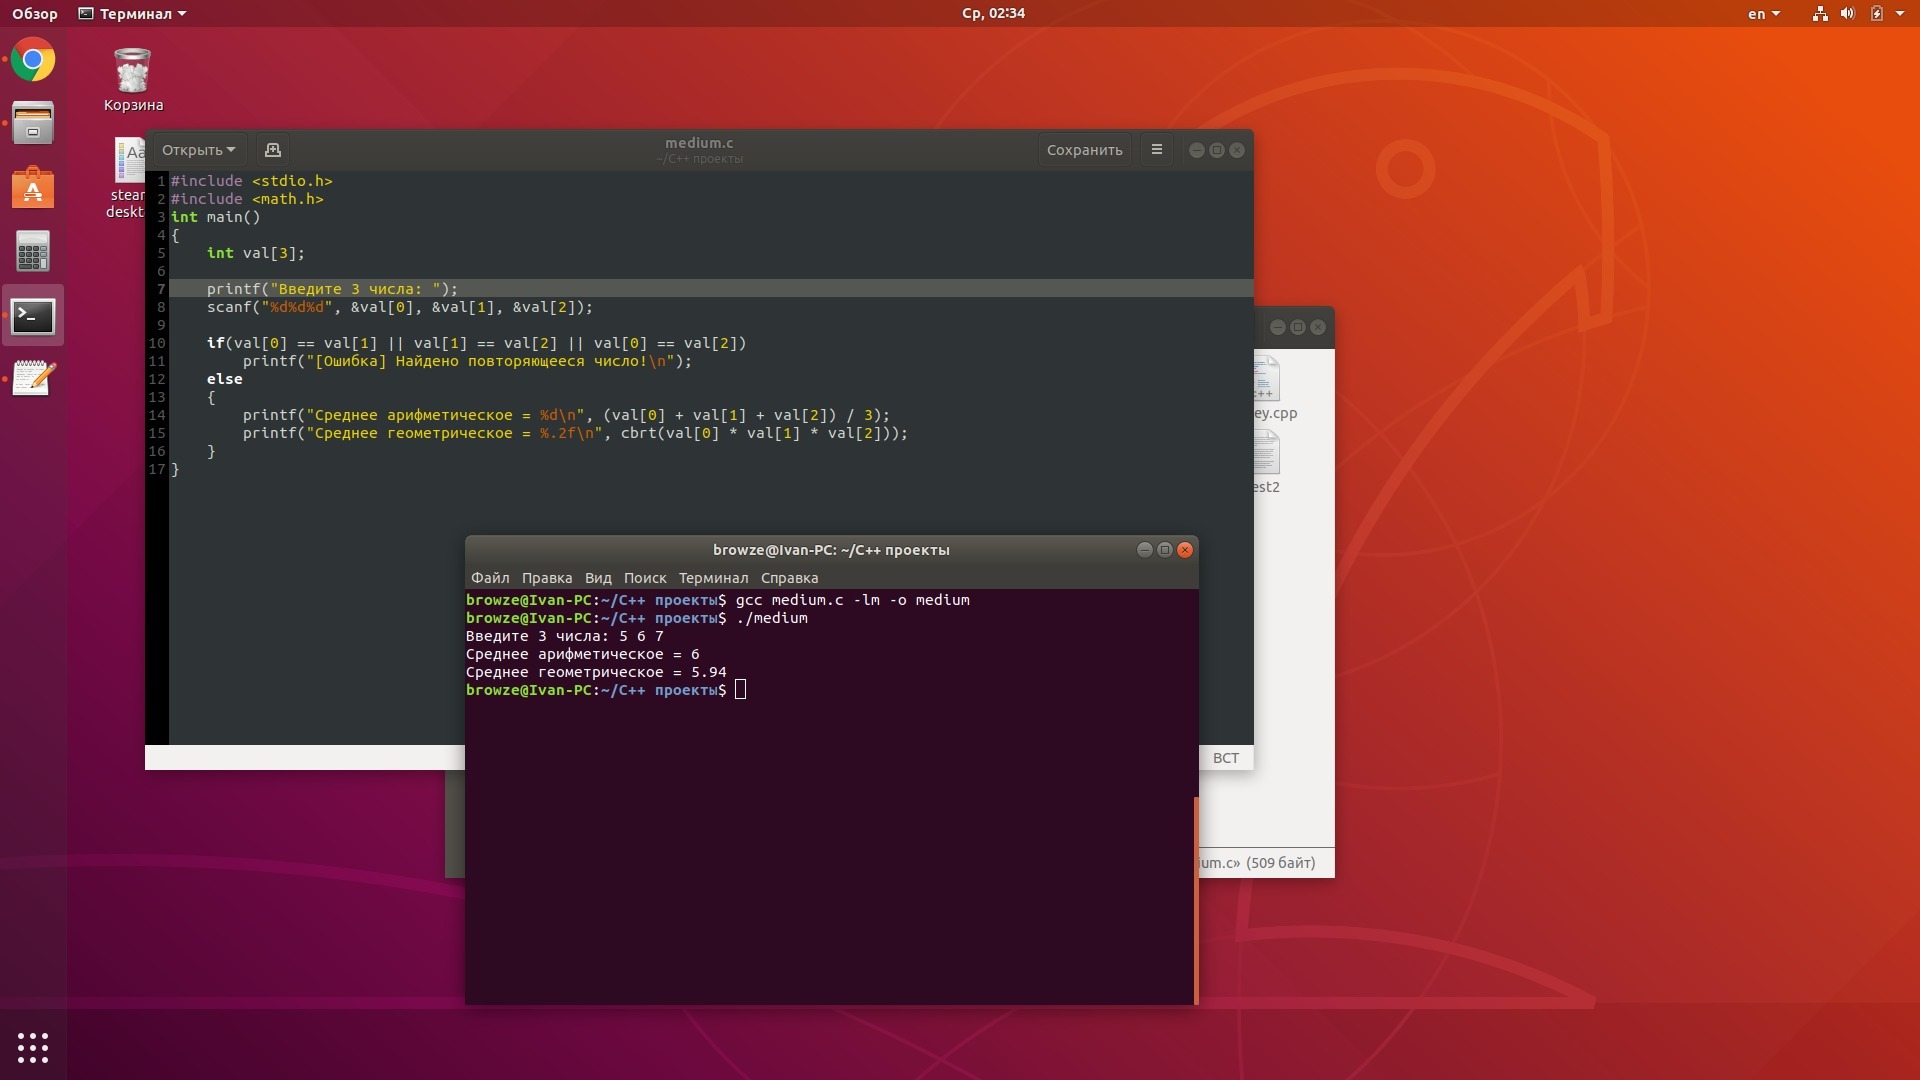Click the Ошибка printf code line
This screenshot has width=1920, height=1080.
(x=467, y=361)
